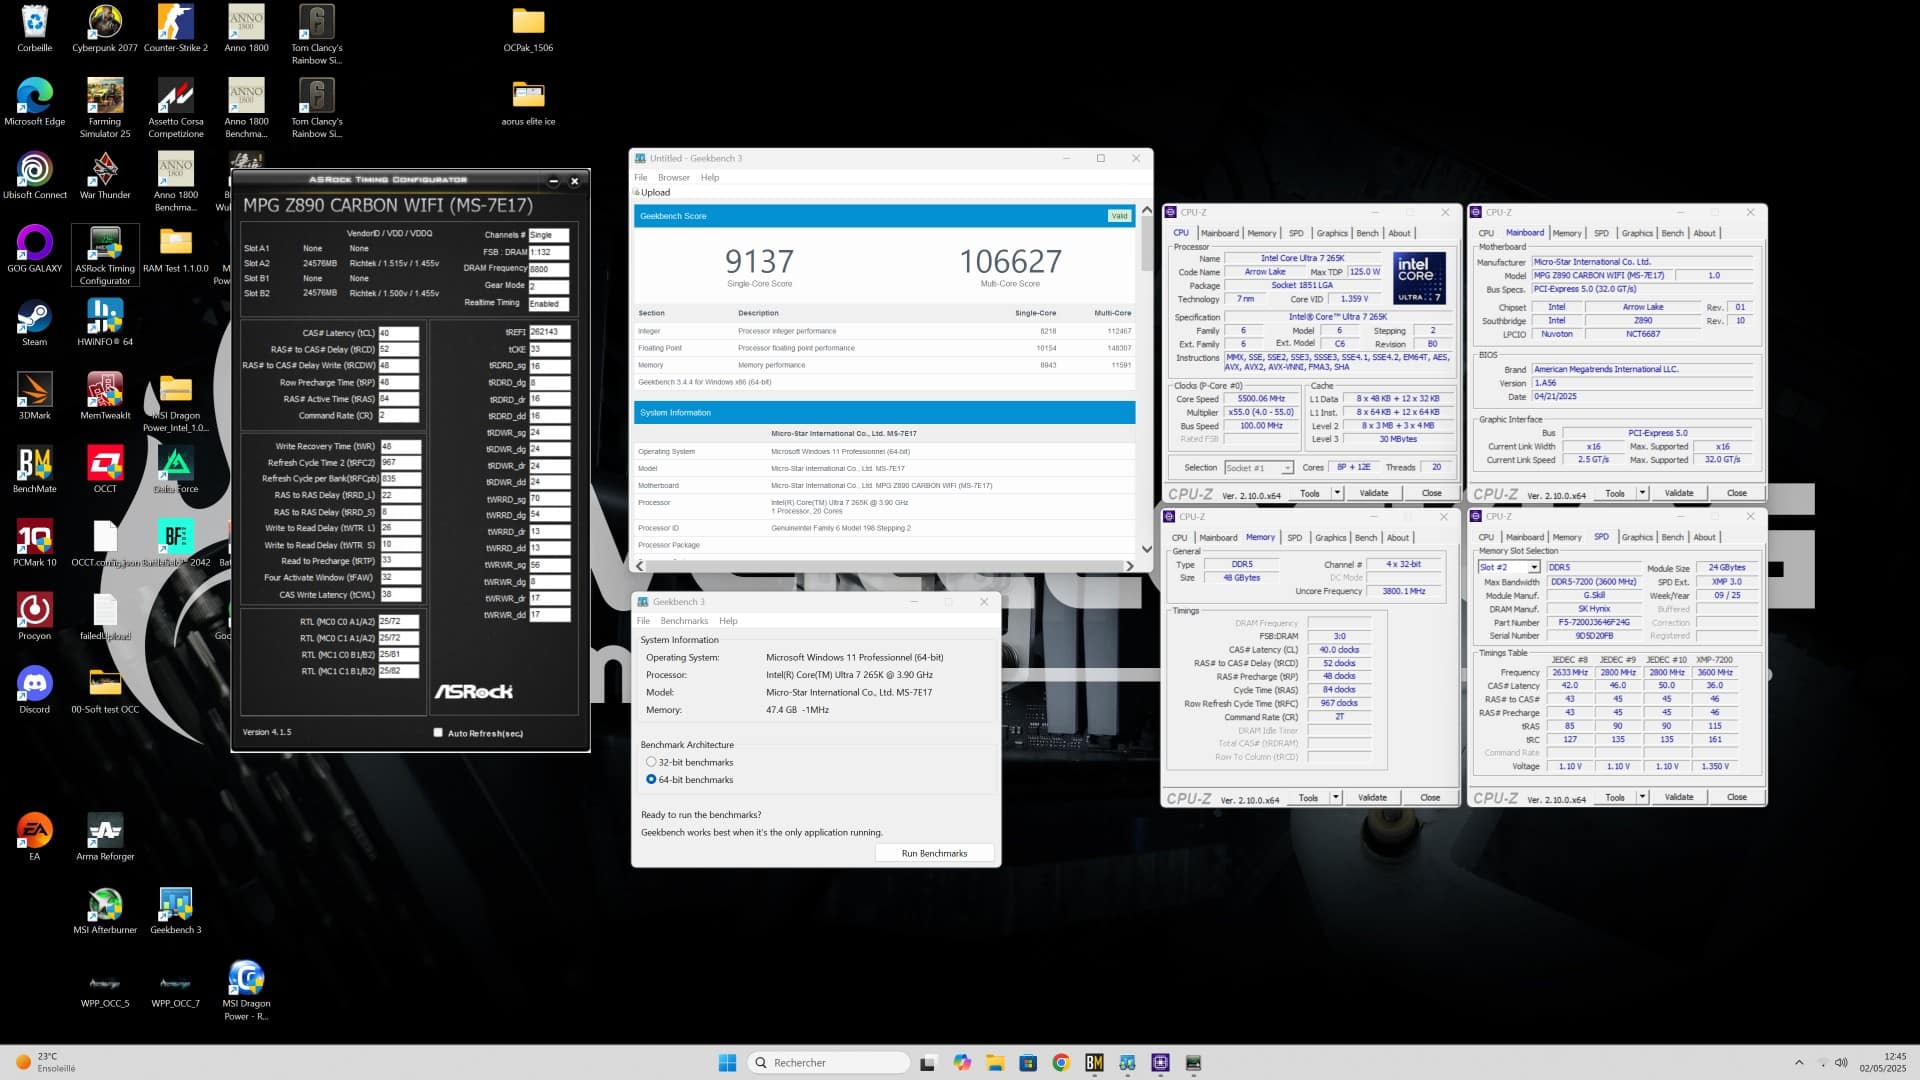Select the OCCT desktop icon
Viewport: 1920px width, 1080px height.
click(x=105, y=469)
